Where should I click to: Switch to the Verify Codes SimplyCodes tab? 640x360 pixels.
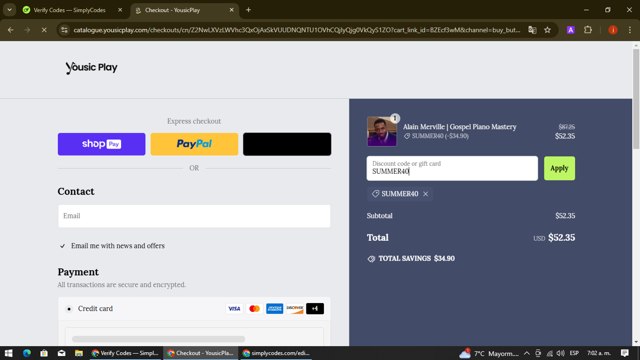click(x=69, y=10)
